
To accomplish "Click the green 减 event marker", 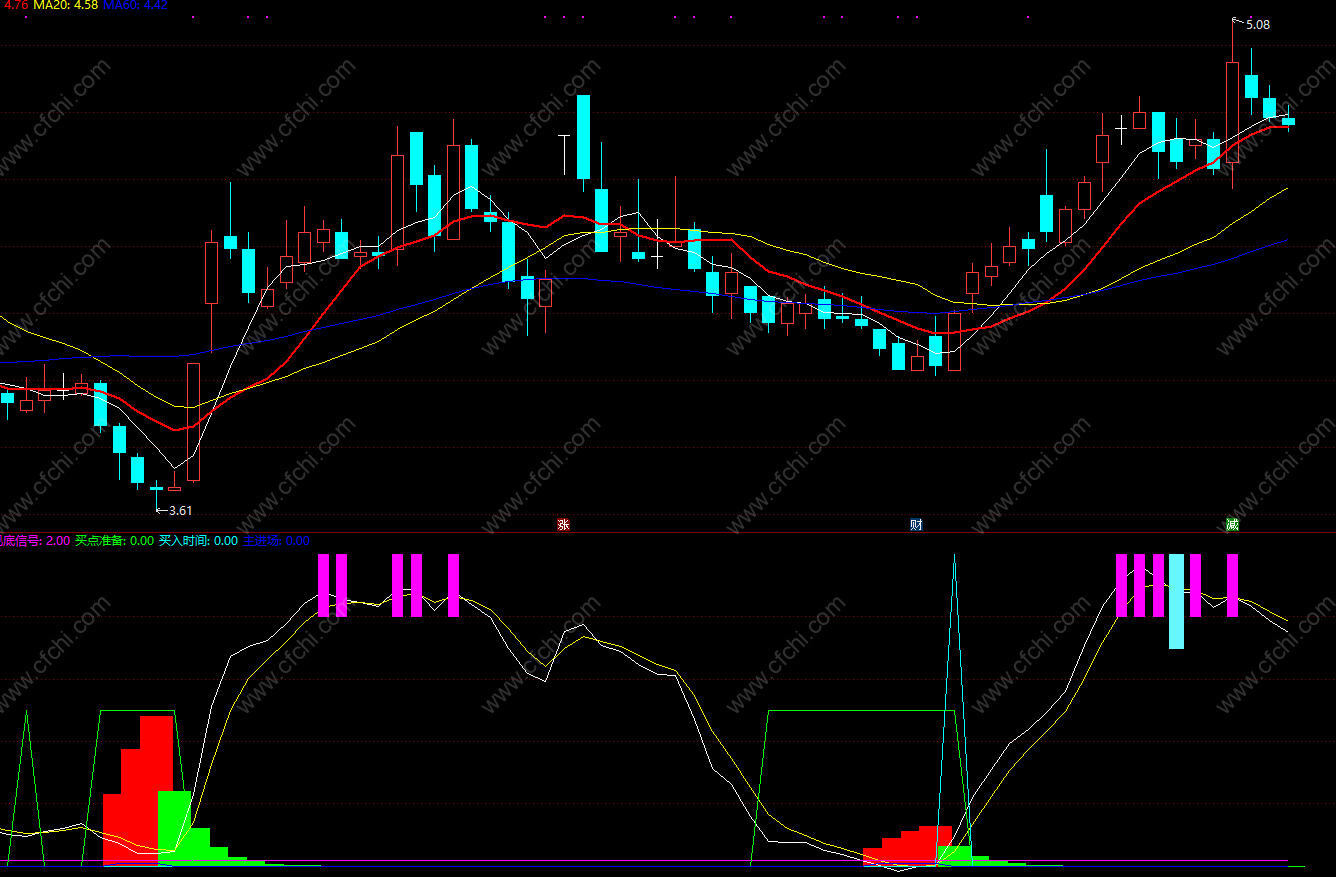I will [x=1232, y=524].
